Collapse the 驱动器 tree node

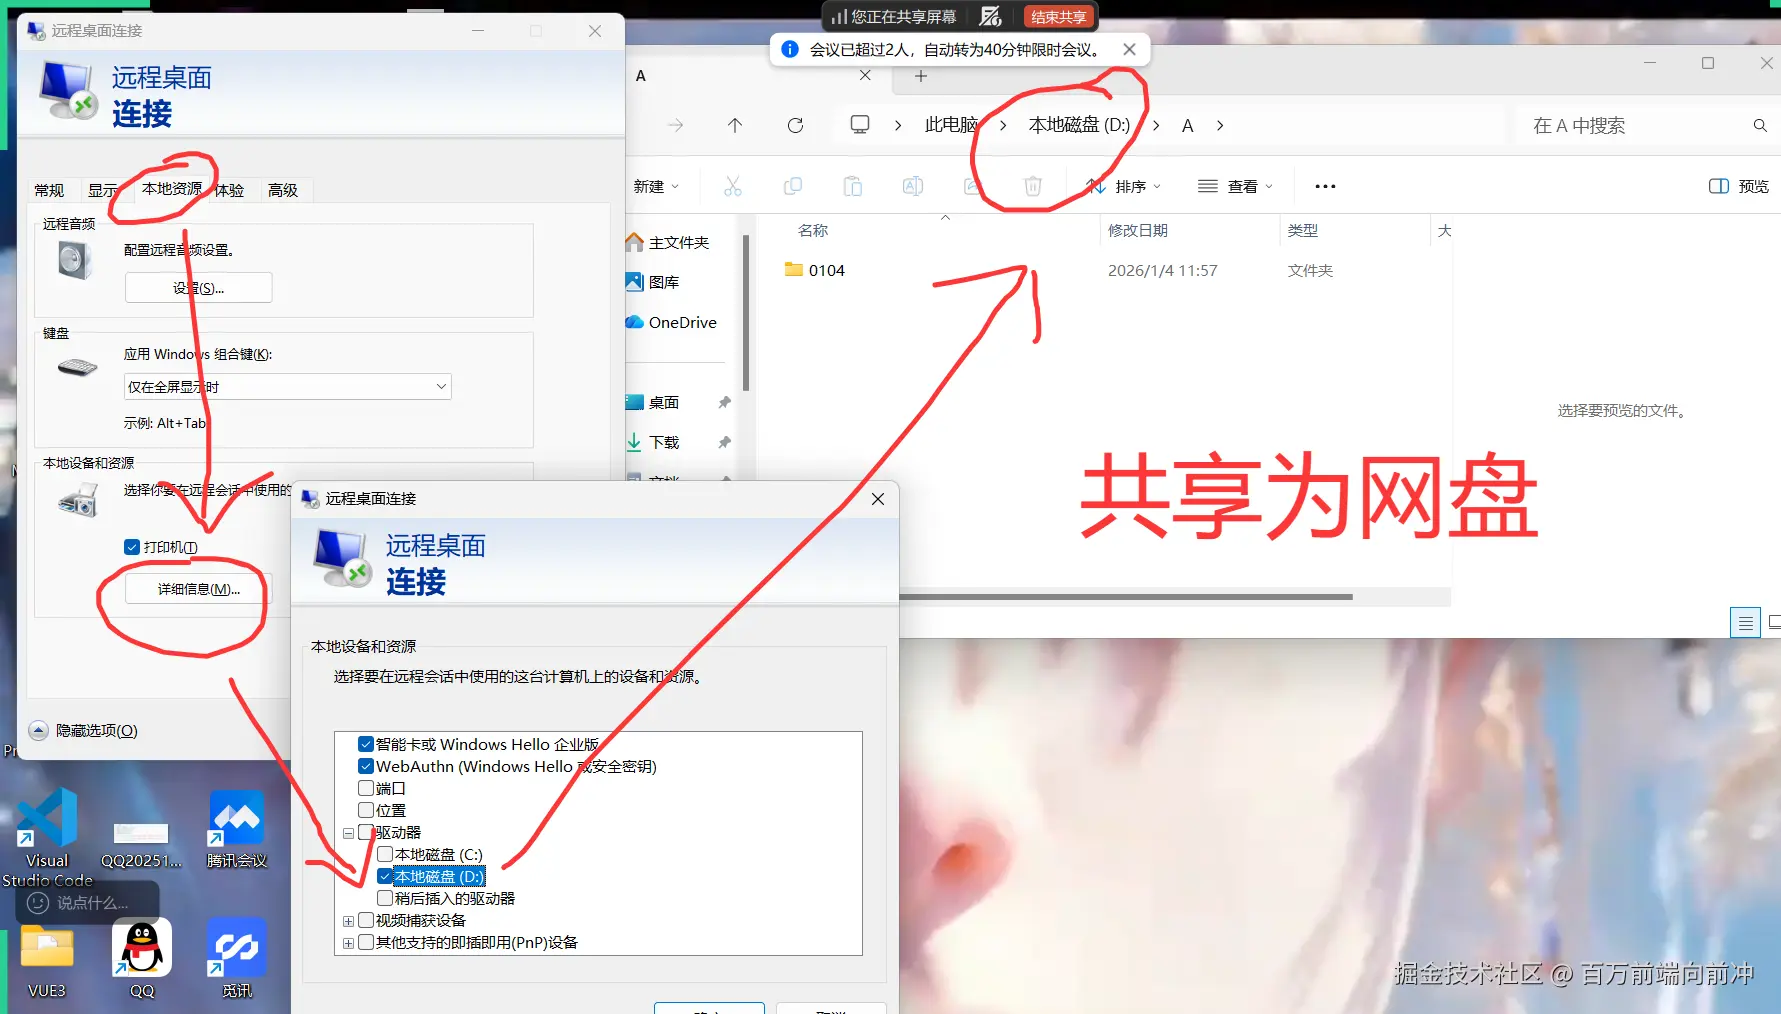tap(348, 832)
